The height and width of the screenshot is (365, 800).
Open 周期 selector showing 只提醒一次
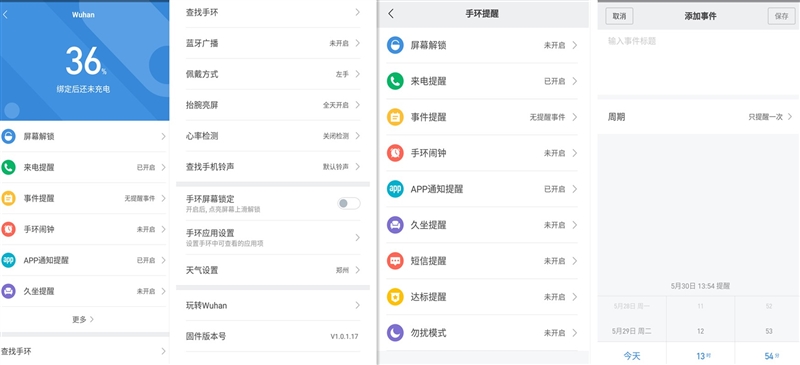pos(698,117)
